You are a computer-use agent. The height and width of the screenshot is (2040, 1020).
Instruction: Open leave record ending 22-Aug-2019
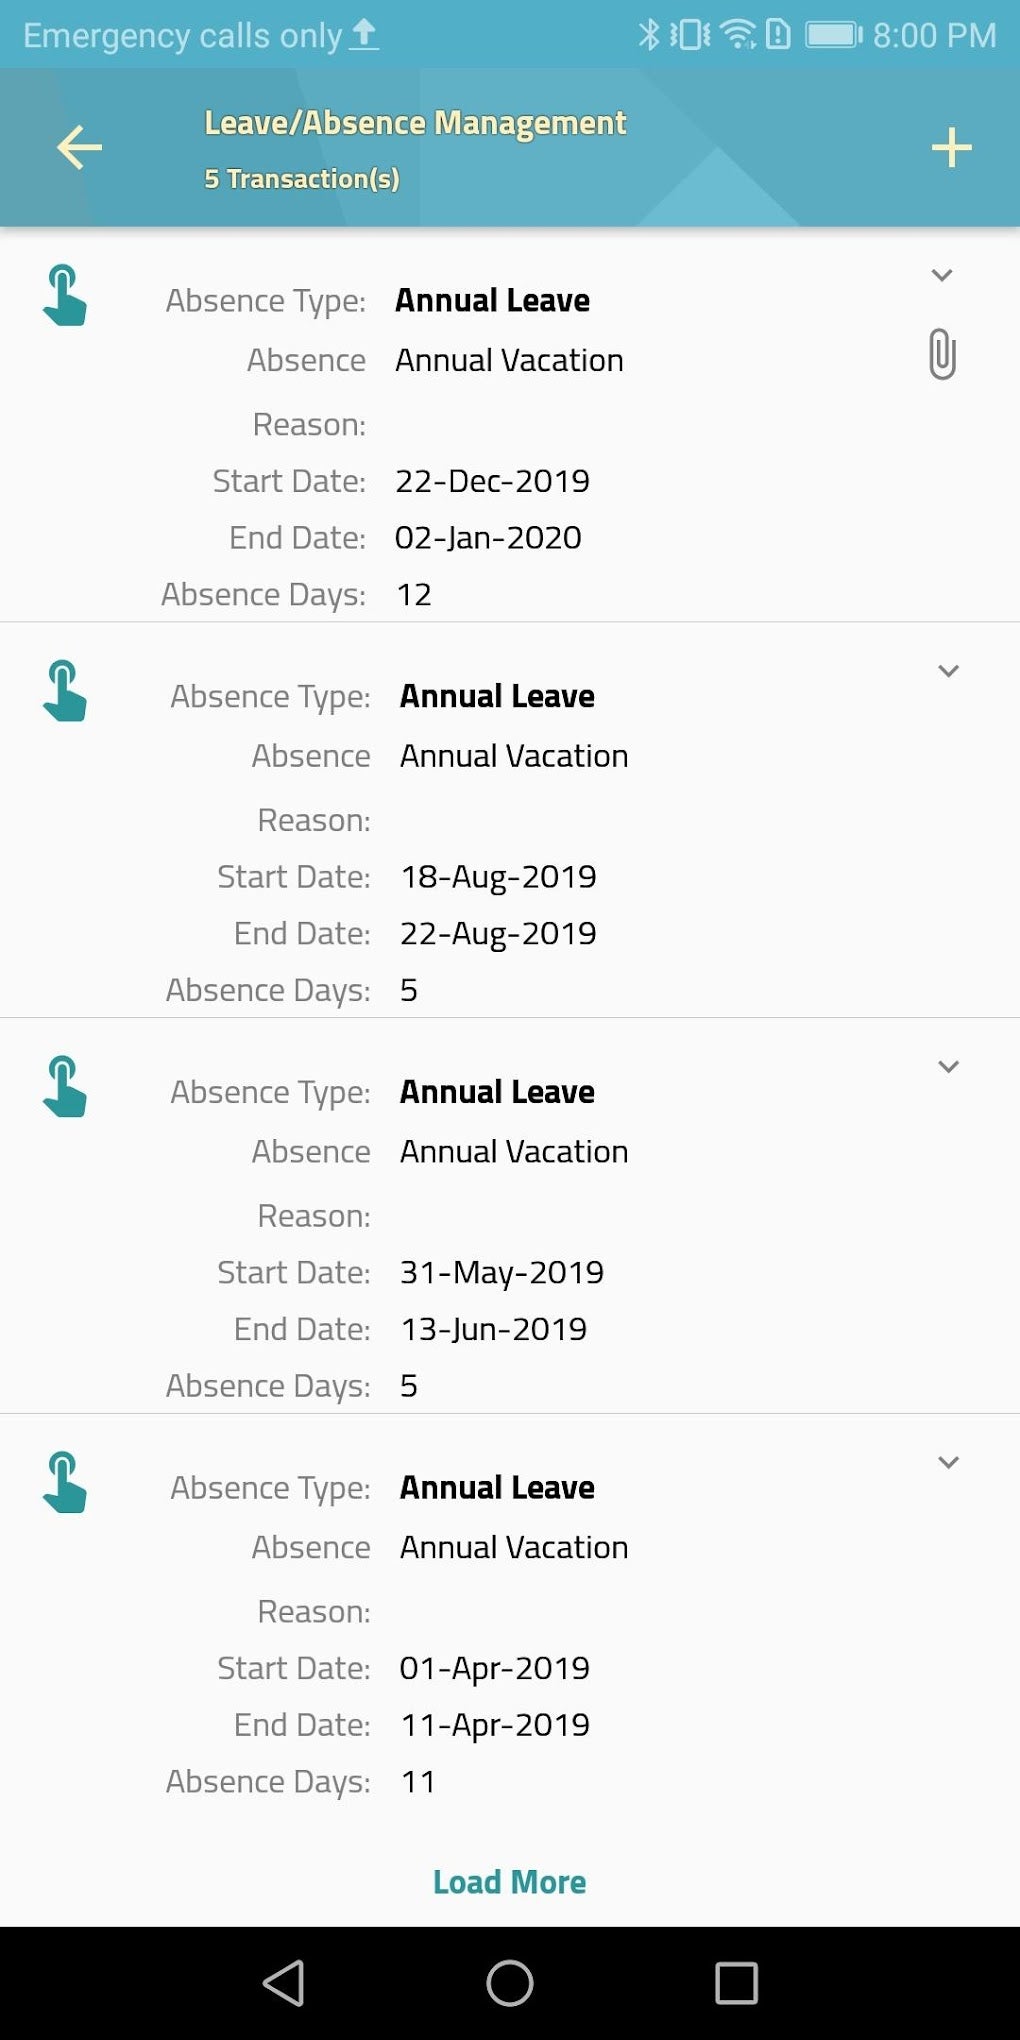[498, 934]
